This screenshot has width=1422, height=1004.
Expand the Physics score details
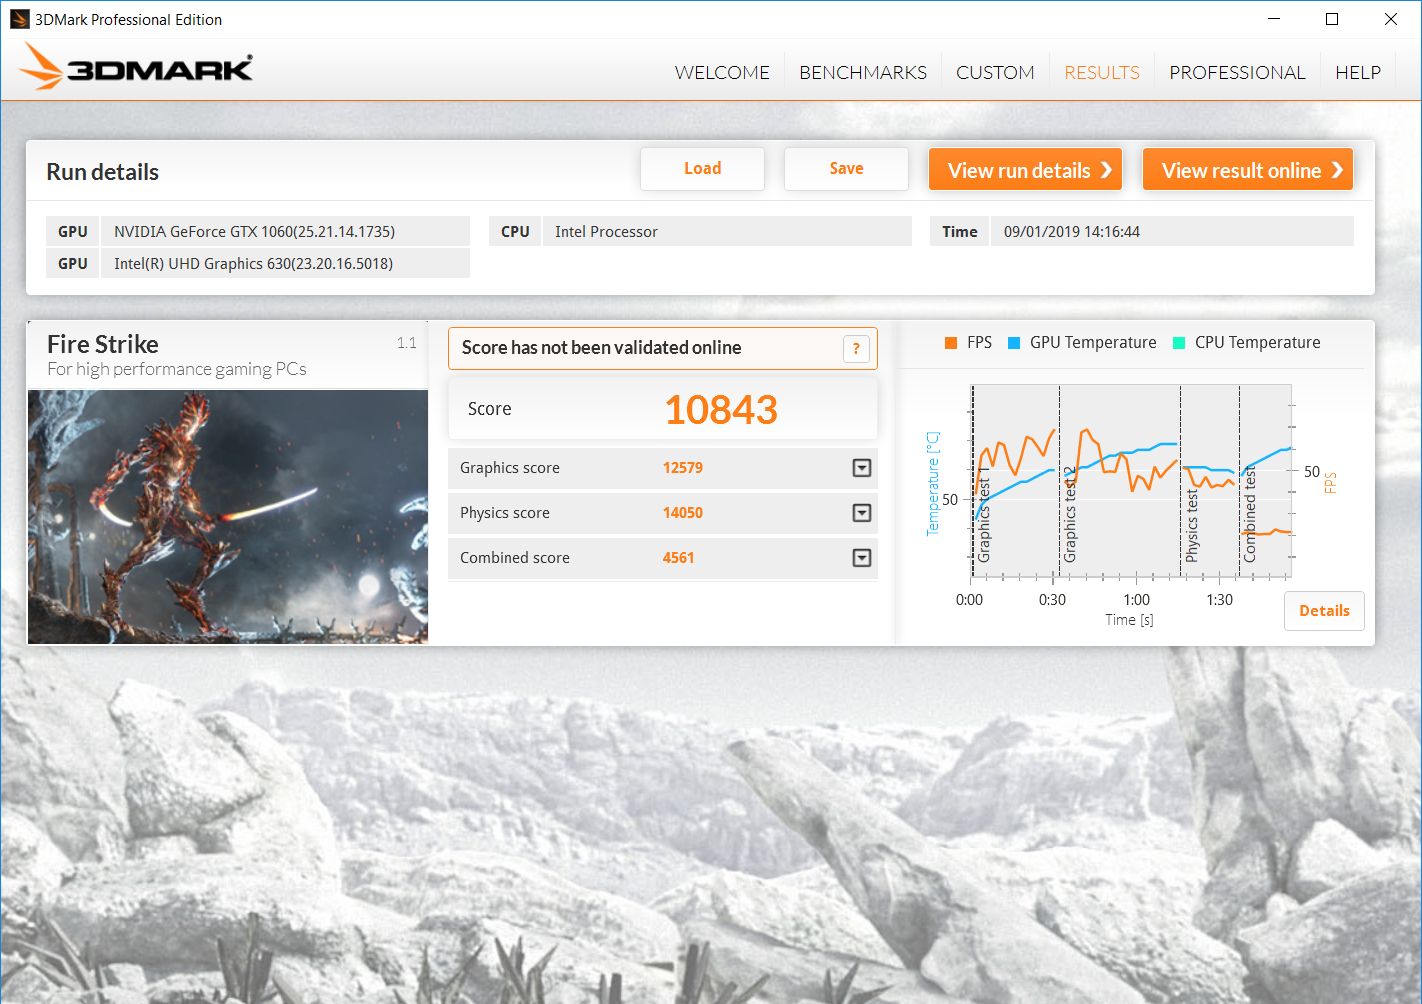(x=862, y=513)
